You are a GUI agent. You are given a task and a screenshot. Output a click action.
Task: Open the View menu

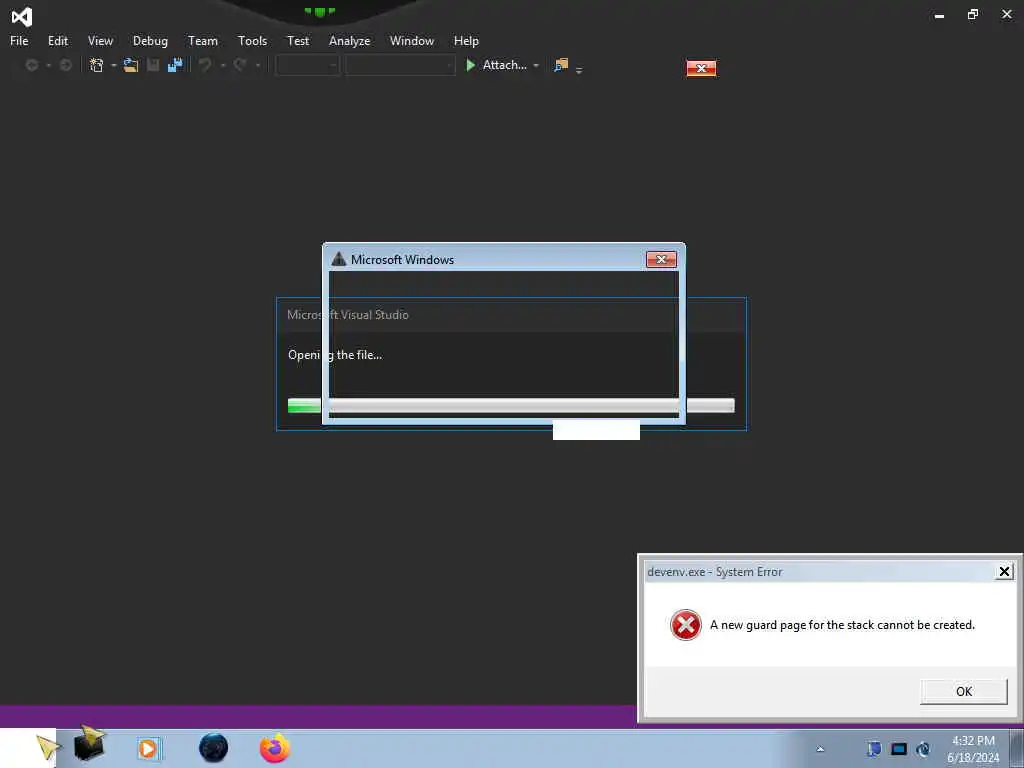[x=100, y=40]
